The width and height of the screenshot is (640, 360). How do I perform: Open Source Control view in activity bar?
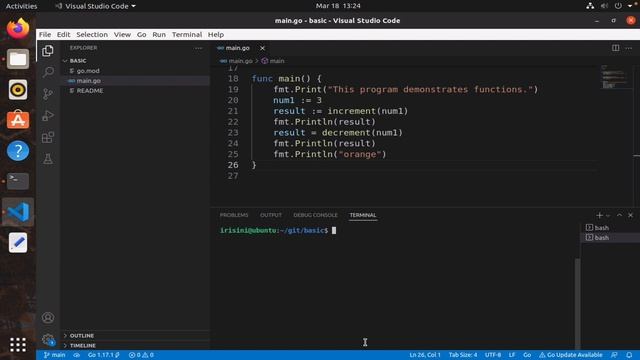click(48, 94)
